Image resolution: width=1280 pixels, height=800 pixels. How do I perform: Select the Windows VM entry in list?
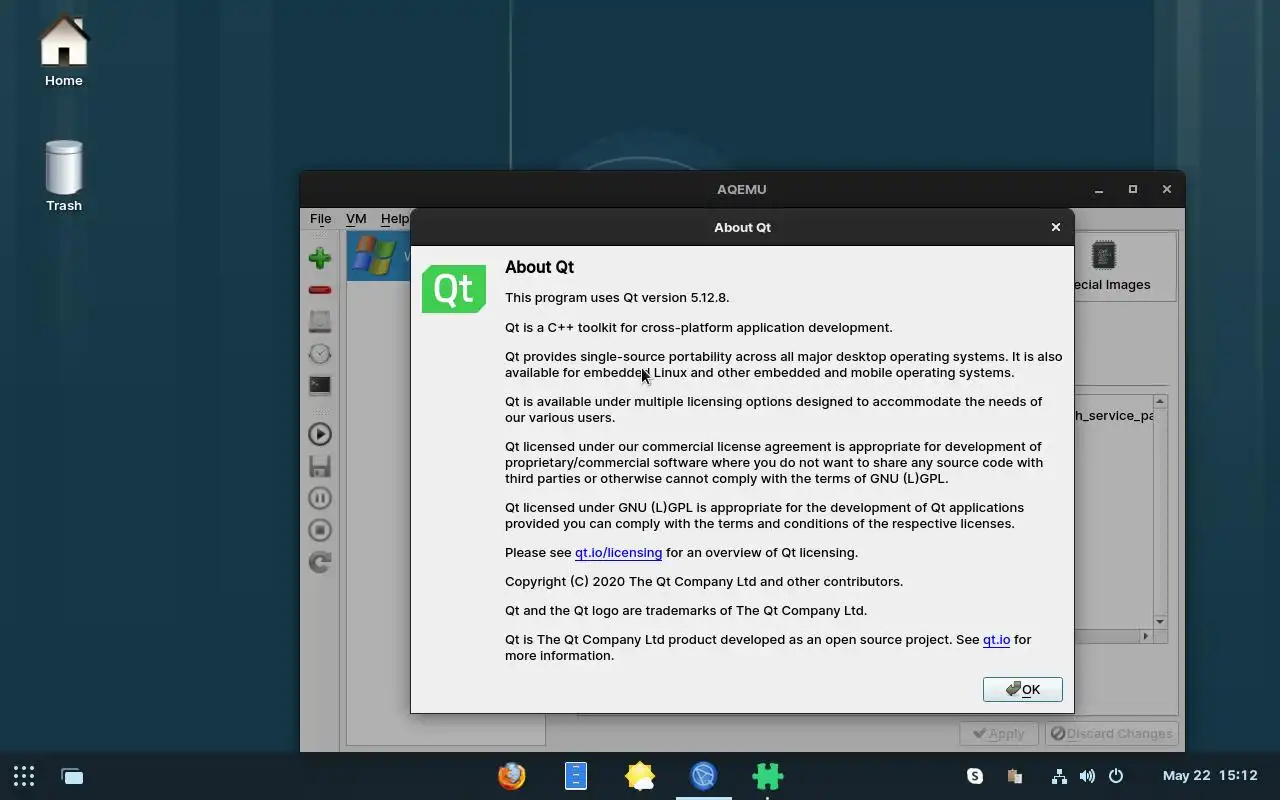(x=379, y=256)
